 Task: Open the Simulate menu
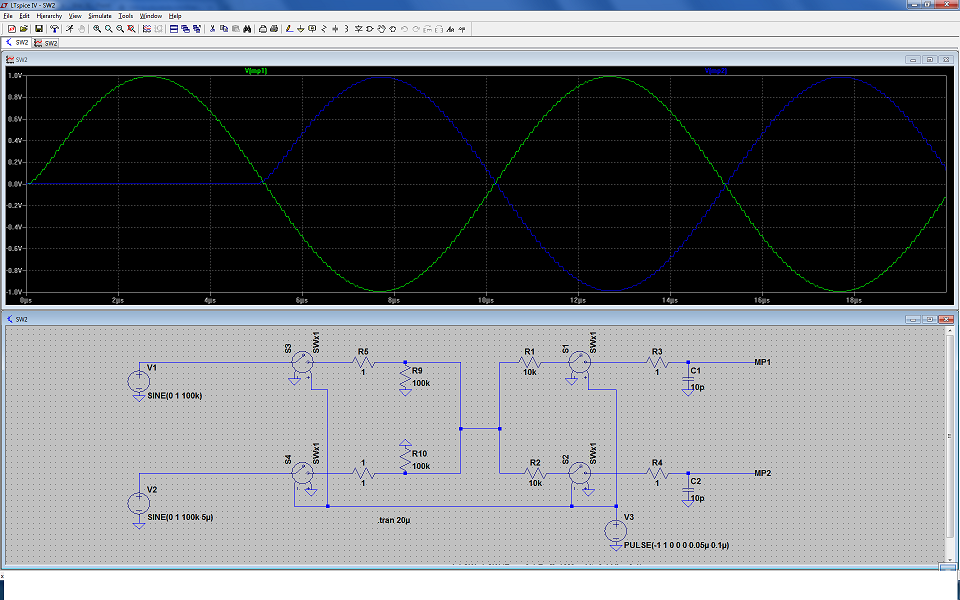point(99,16)
